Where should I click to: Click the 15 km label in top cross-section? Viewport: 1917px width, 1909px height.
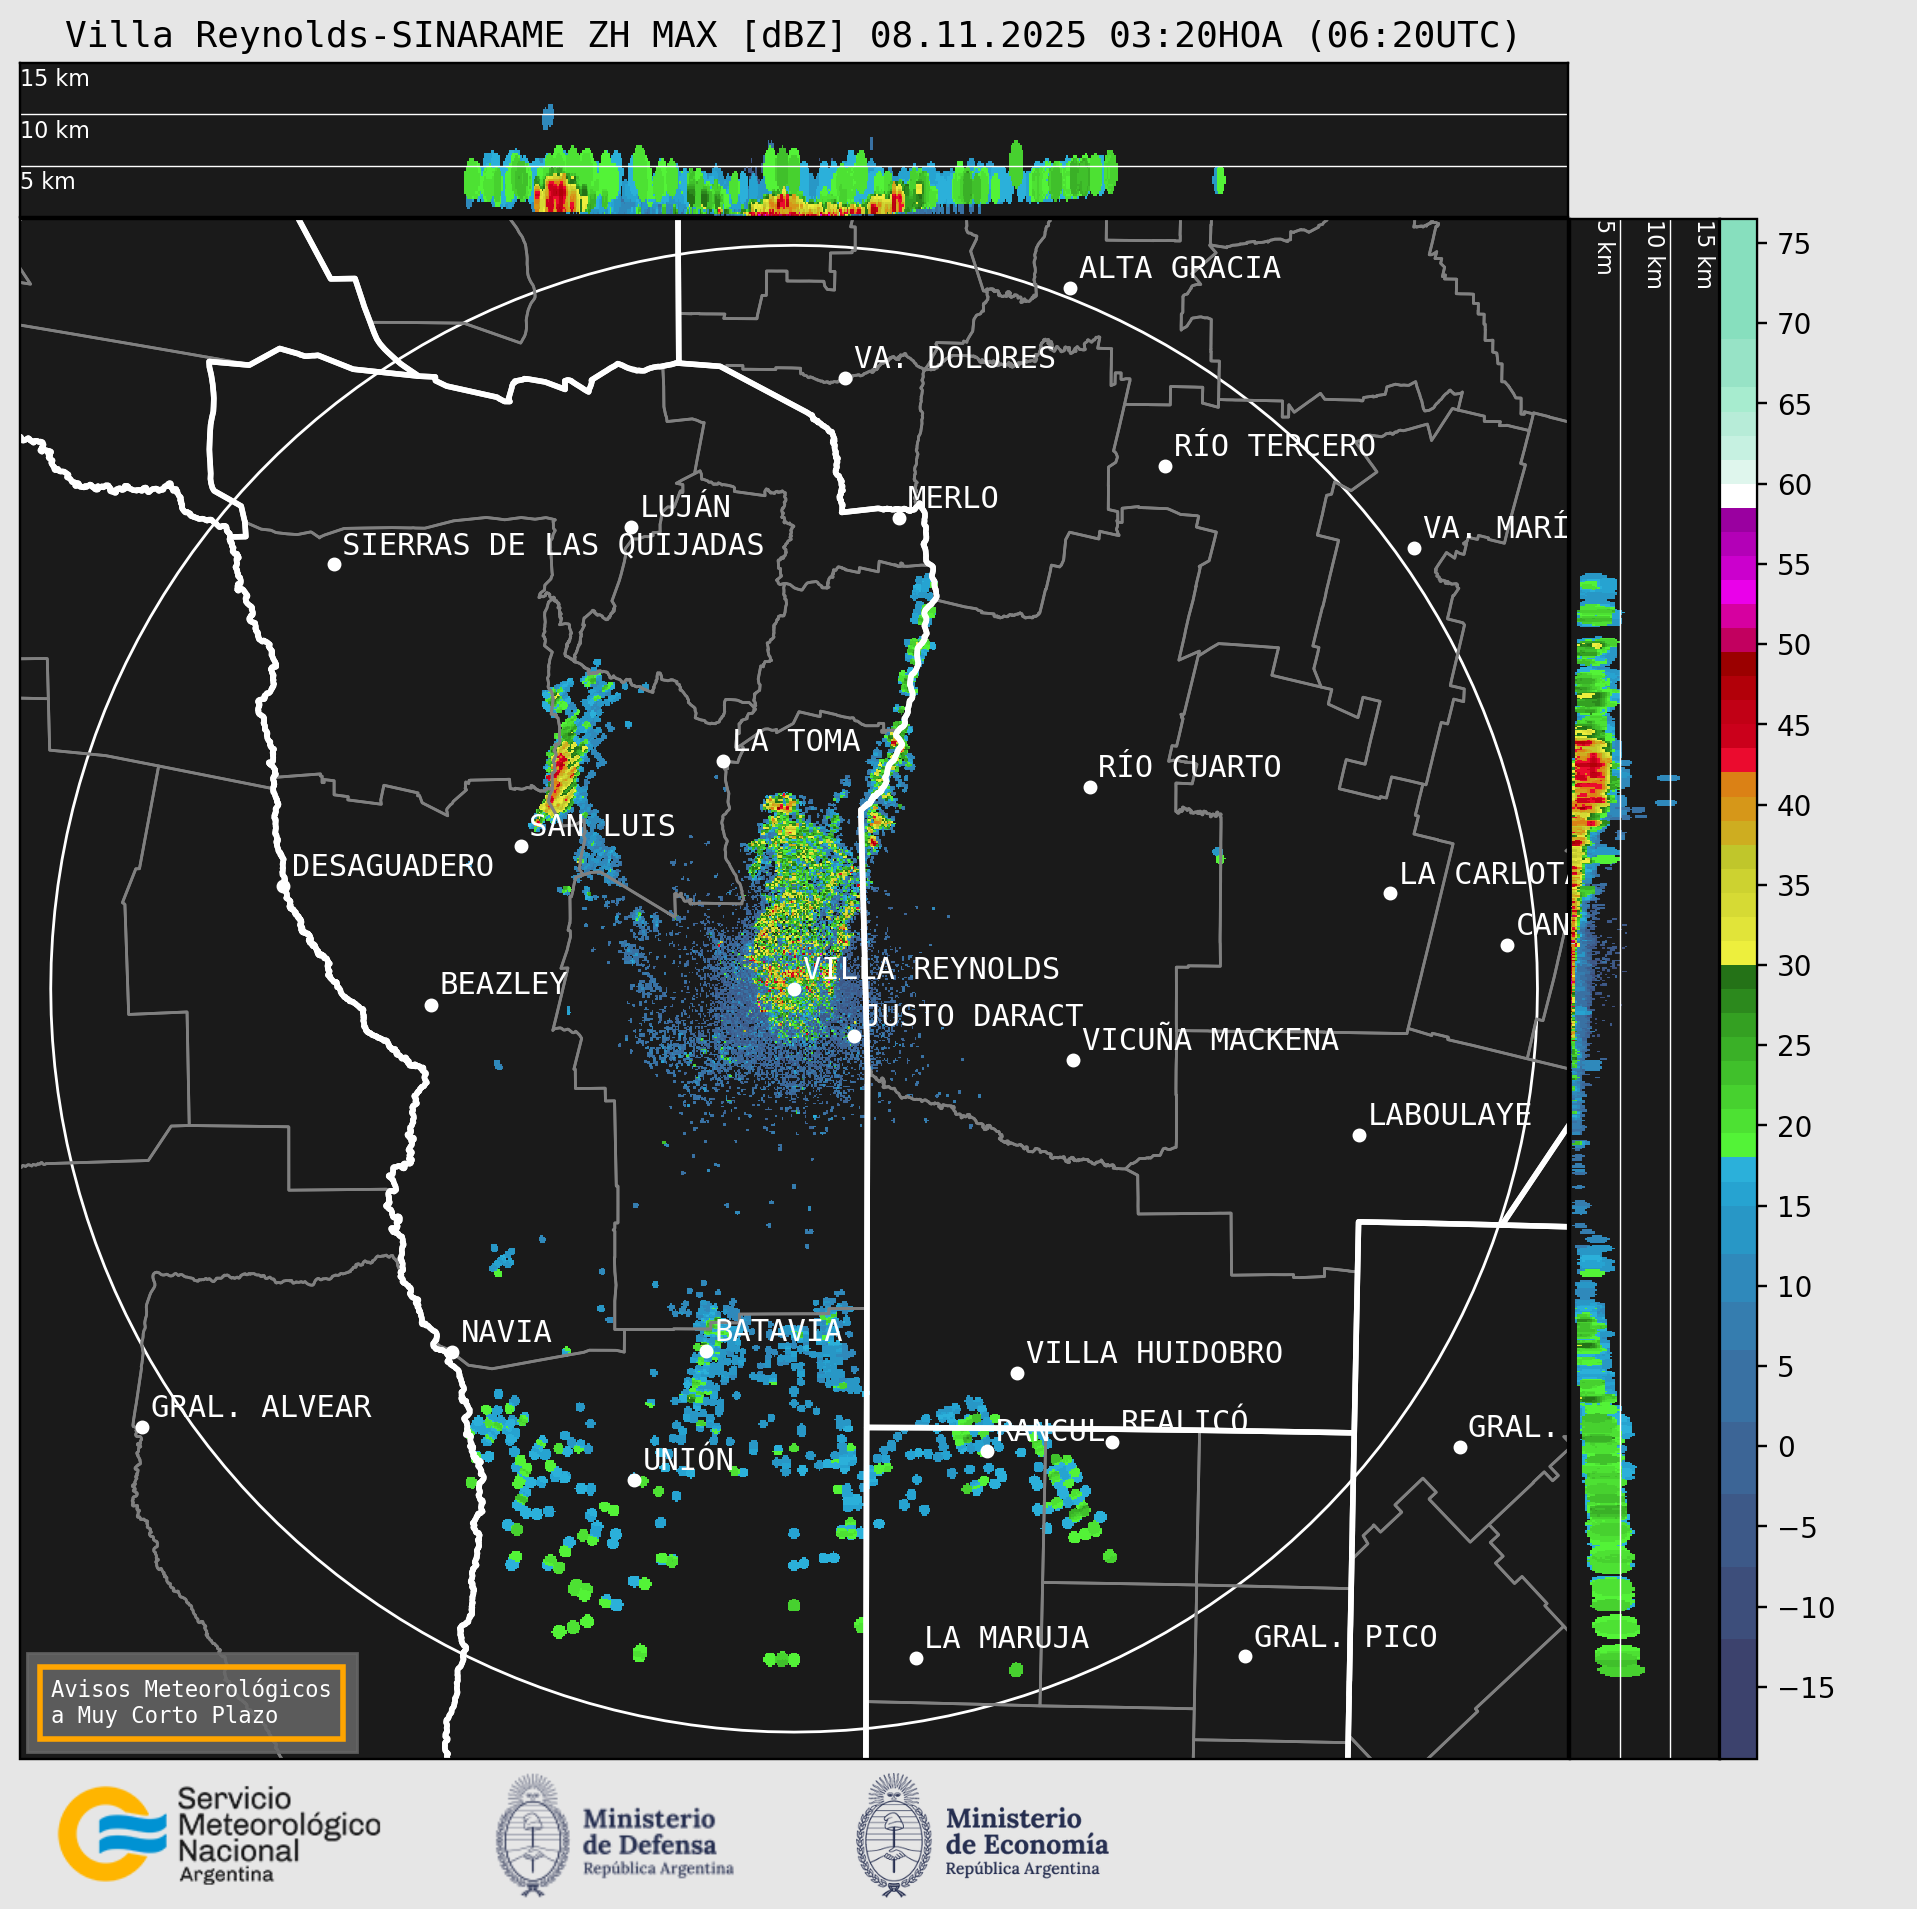[55, 78]
